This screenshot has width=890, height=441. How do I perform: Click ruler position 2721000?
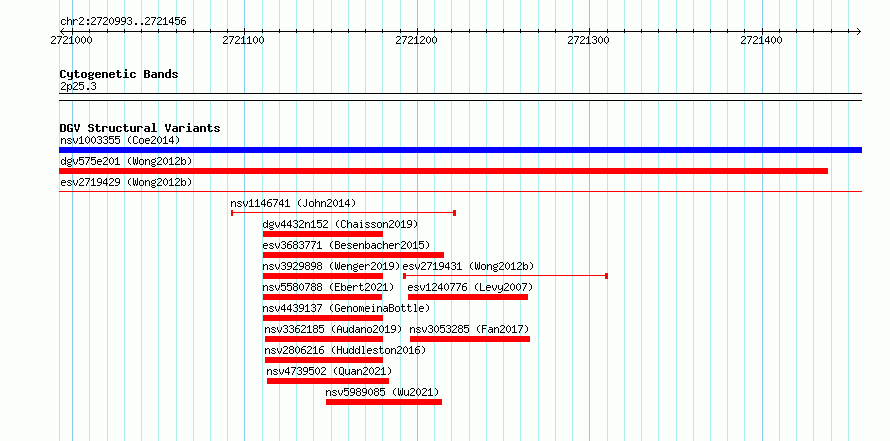point(71,40)
